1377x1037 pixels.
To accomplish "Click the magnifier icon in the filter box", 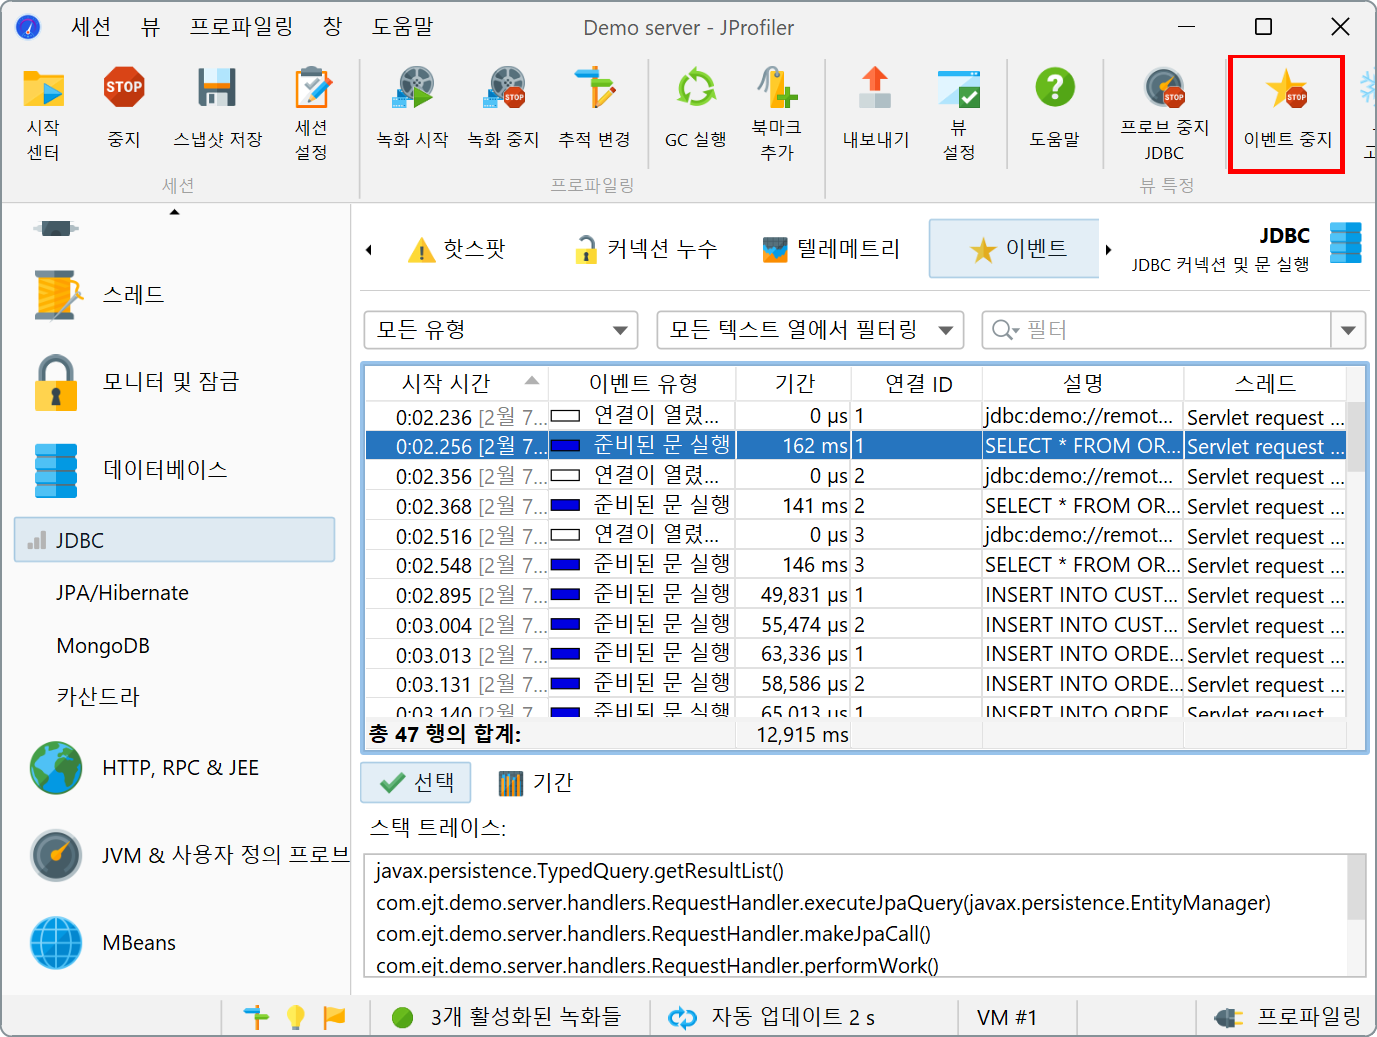I will (1005, 330).
